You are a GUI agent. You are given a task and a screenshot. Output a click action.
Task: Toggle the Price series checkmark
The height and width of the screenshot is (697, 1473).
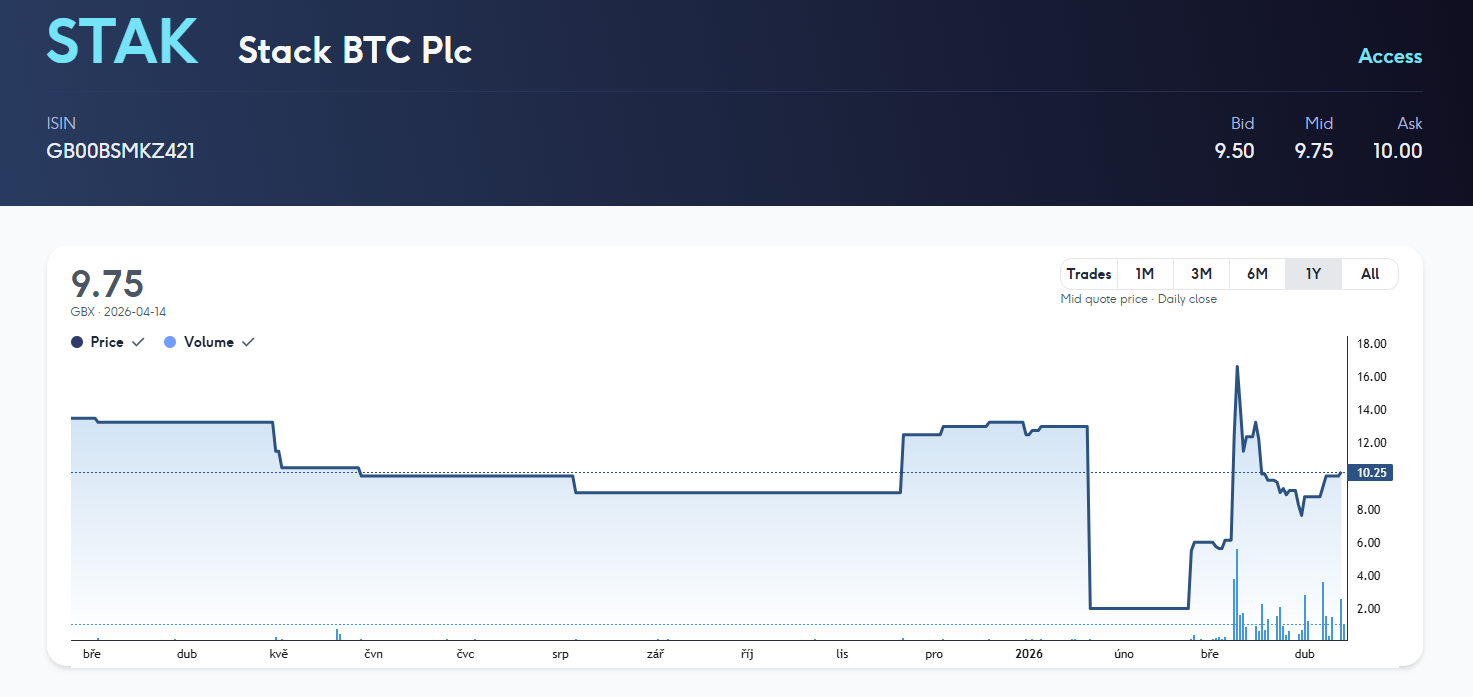(x=138, y=342)
